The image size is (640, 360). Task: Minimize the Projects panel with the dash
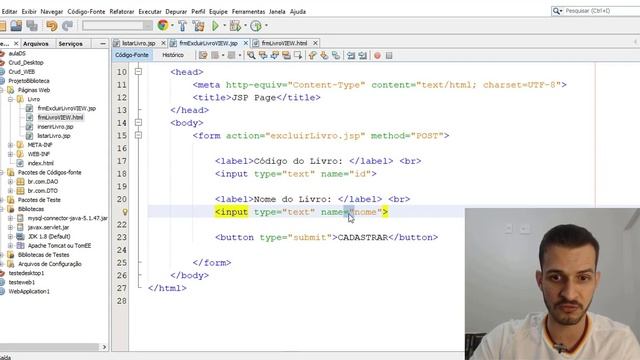tap(102, 43)
